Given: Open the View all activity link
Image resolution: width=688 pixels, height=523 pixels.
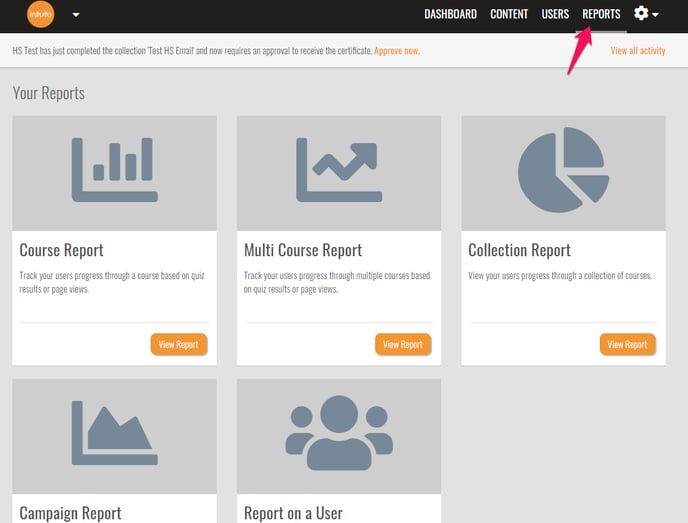Looking at the screenshot, I should pos(638,50).
